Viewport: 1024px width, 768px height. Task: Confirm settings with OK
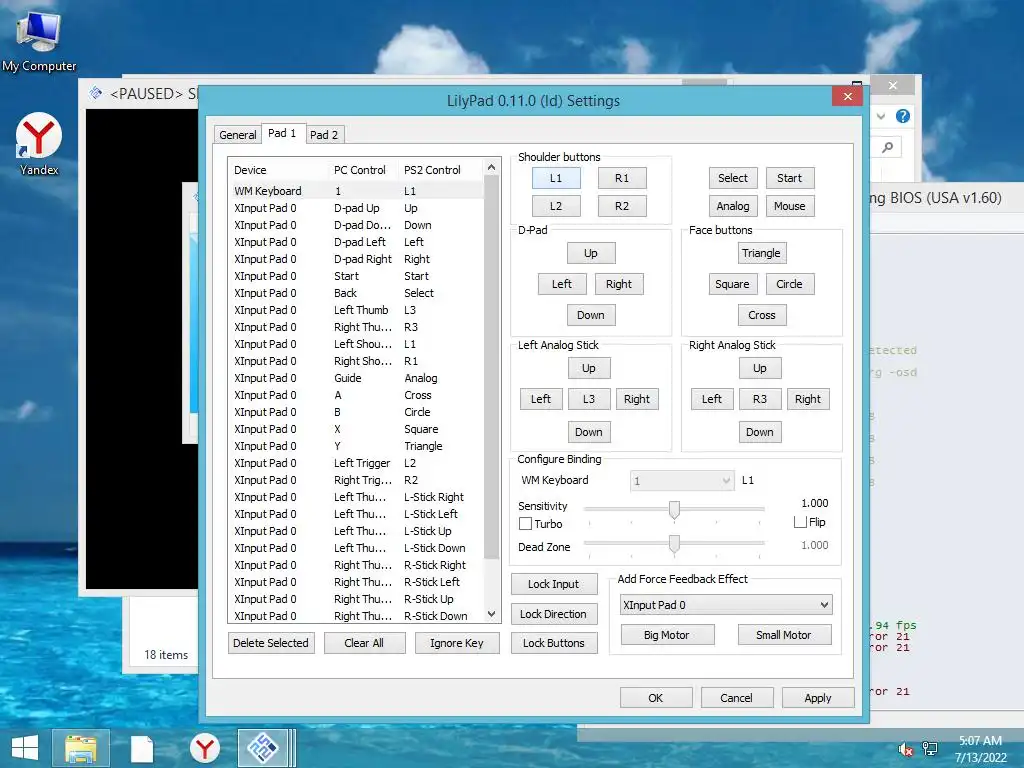point(656,697)
